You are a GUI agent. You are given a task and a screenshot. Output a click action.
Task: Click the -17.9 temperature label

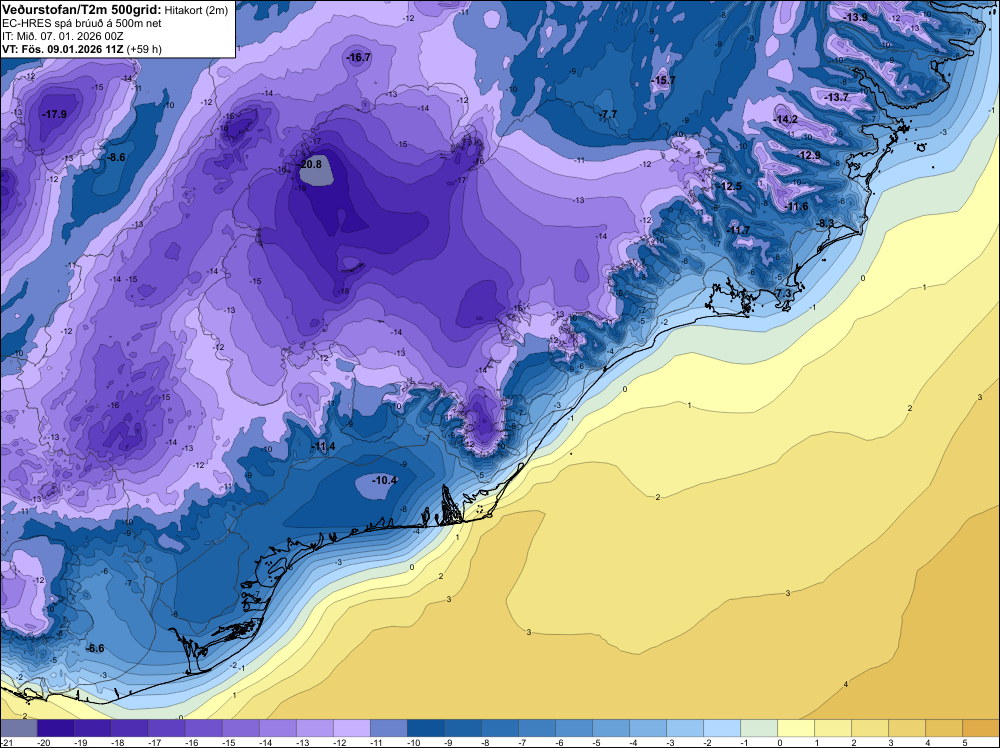54,115
